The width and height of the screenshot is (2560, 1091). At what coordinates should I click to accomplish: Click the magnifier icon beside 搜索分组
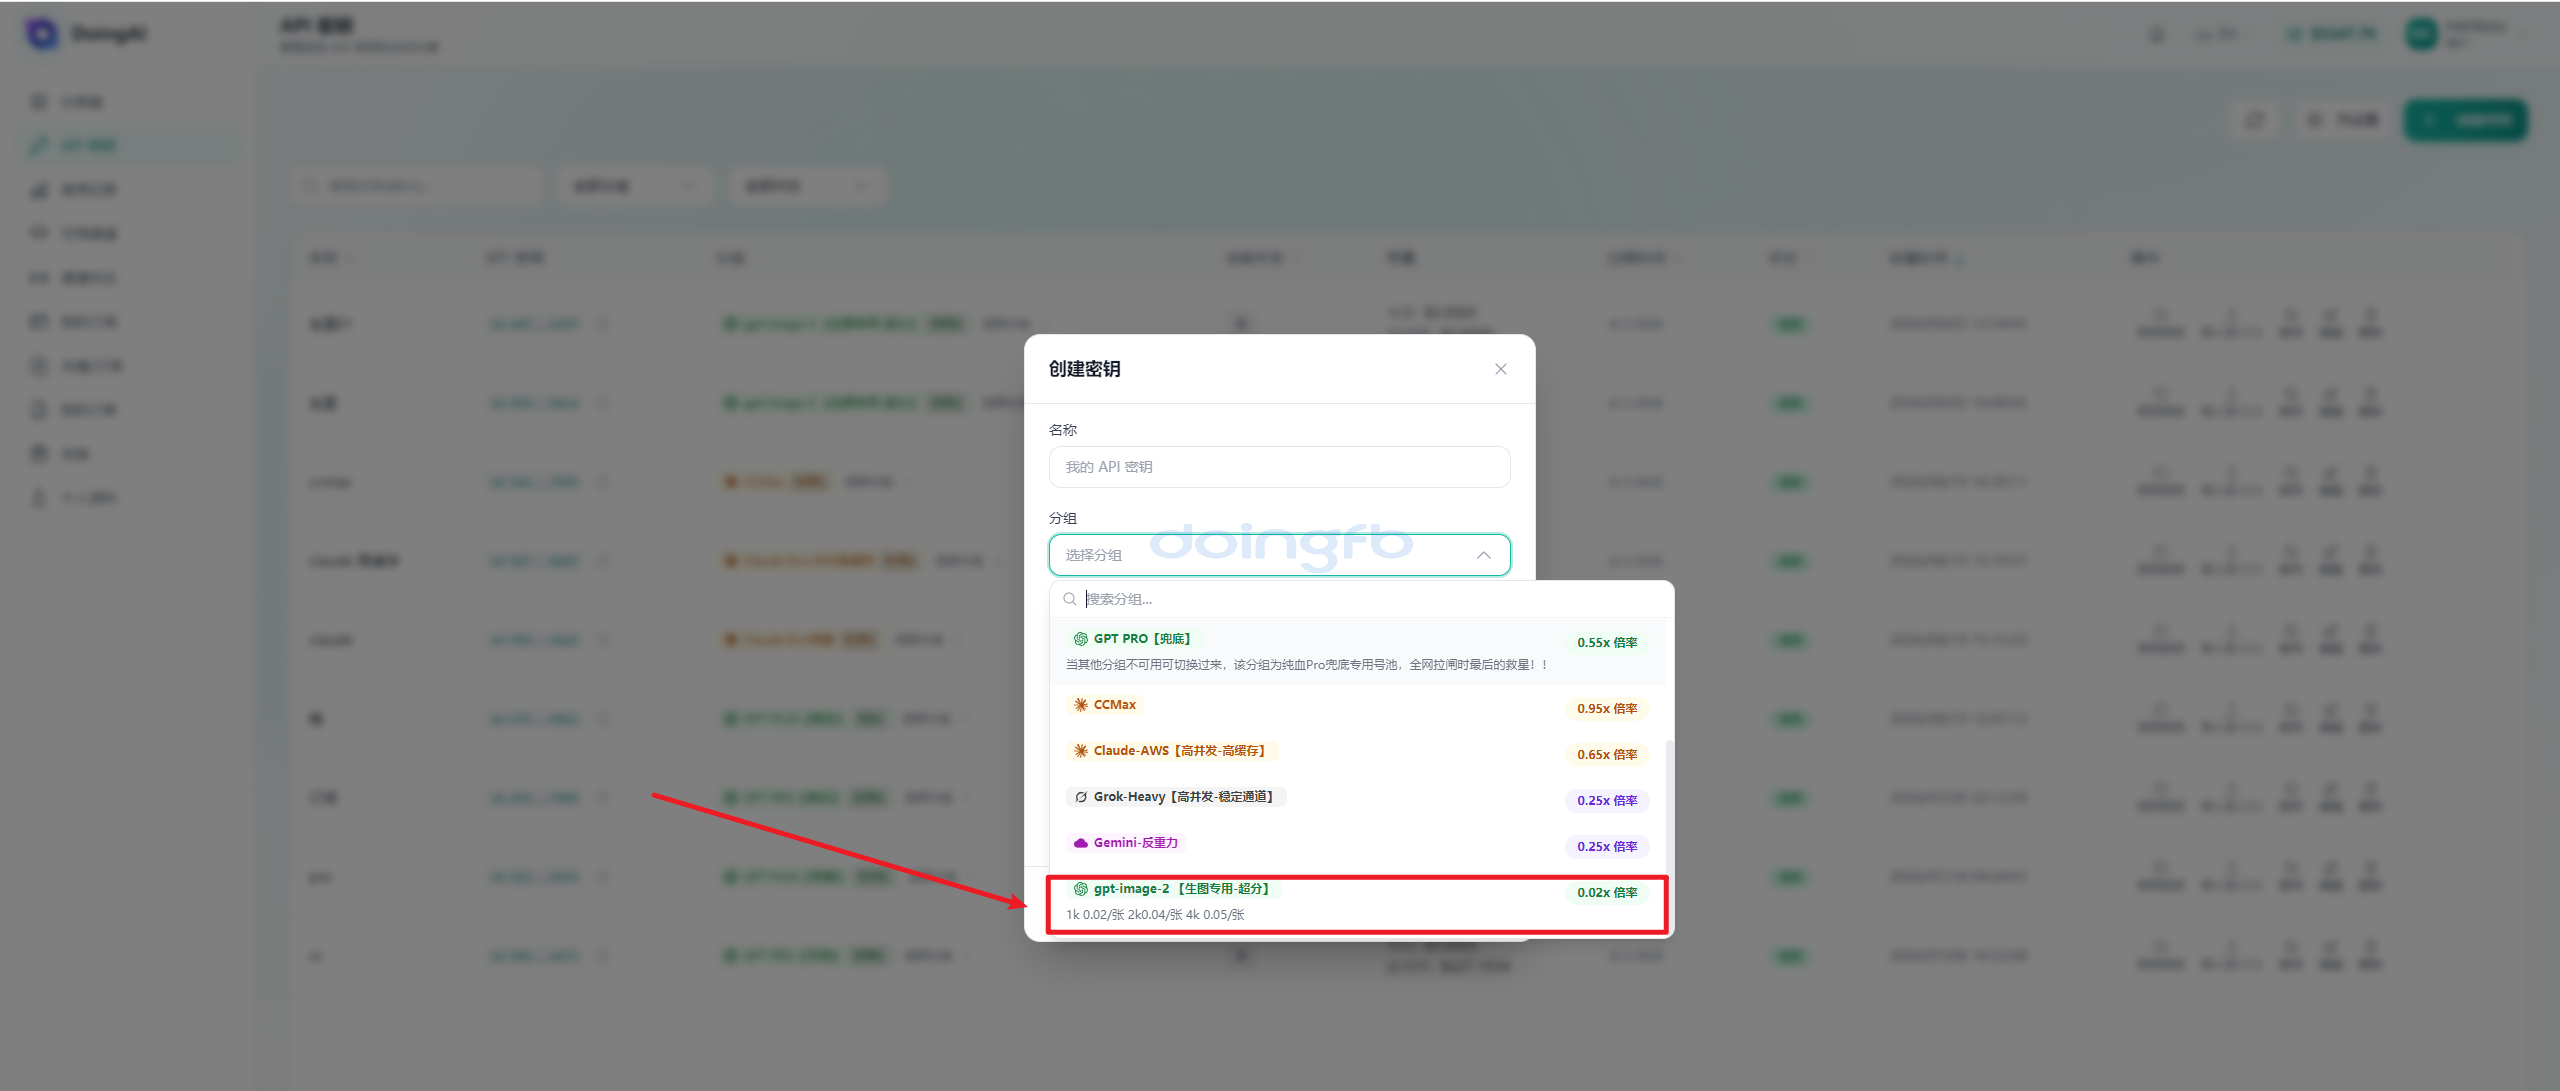pyautogui.click(x=1070, y=599)
